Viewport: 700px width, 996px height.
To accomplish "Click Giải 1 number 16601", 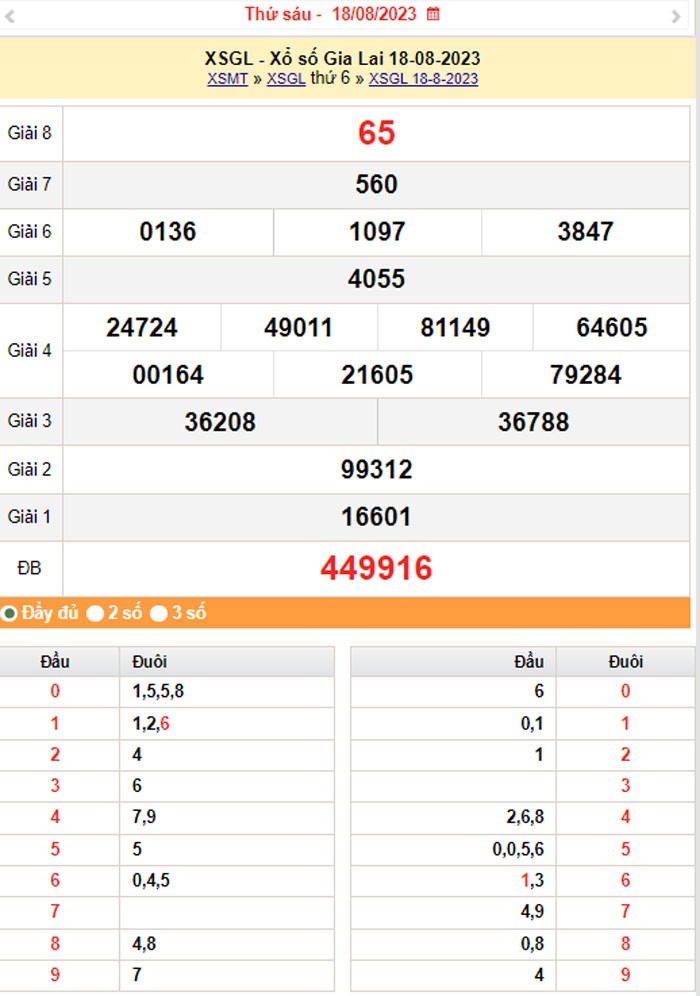I will click(x=376, y=517).
